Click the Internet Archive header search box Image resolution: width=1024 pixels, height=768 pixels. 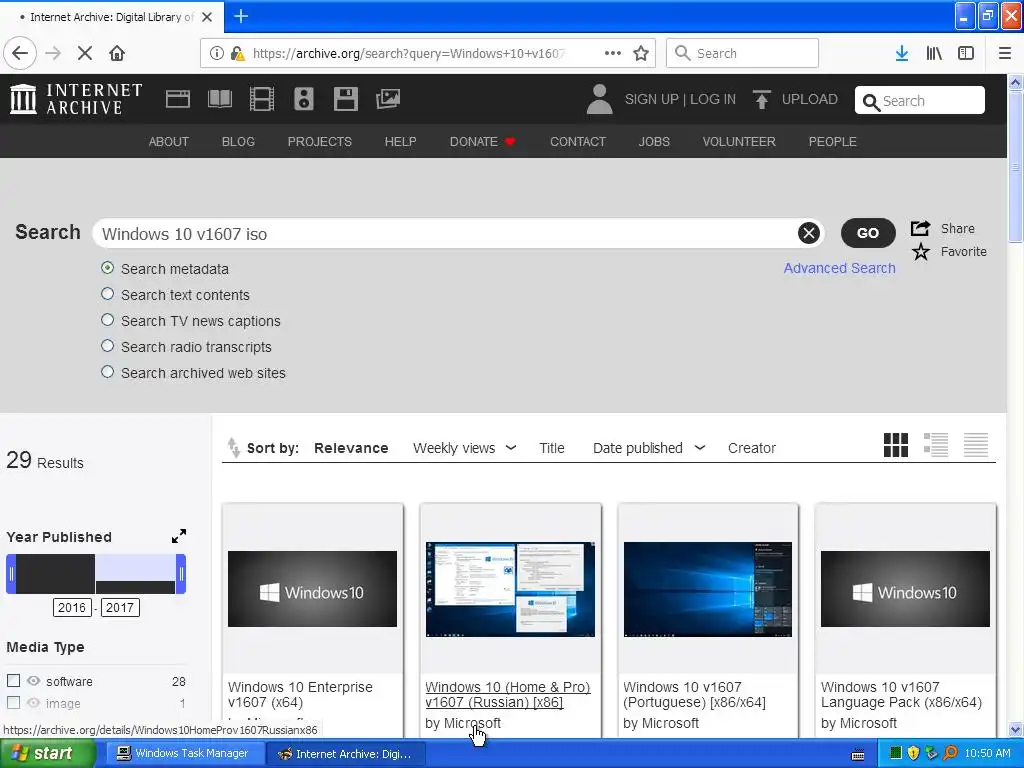(920, 101)
